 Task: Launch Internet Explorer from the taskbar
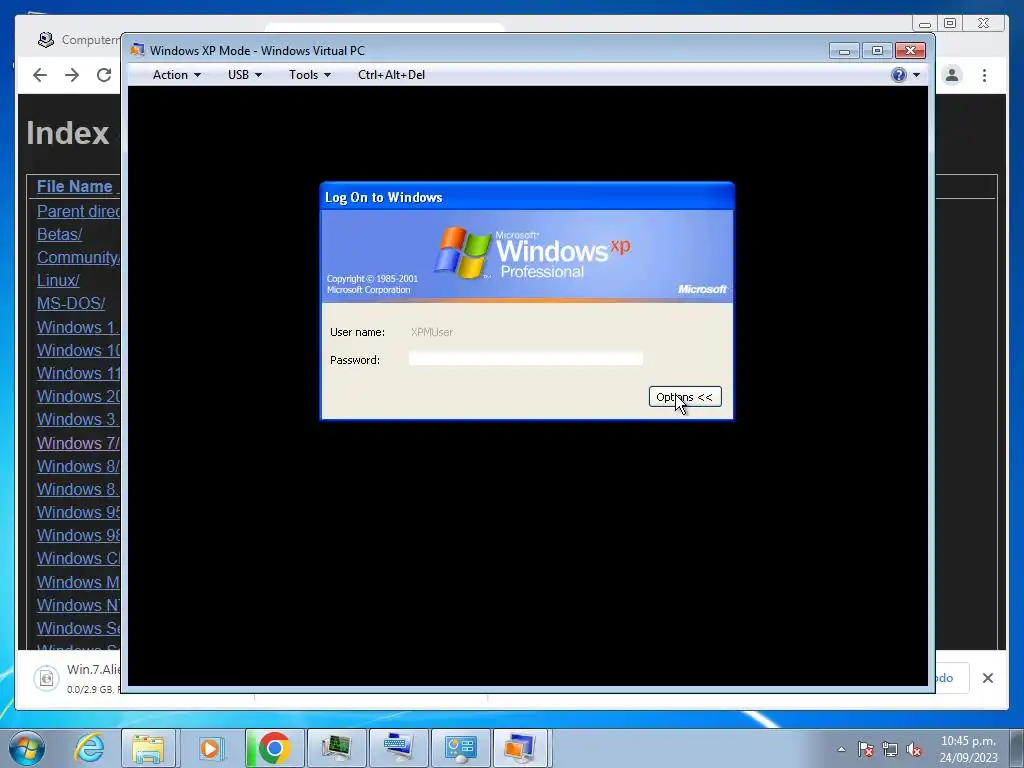point(88,748)
